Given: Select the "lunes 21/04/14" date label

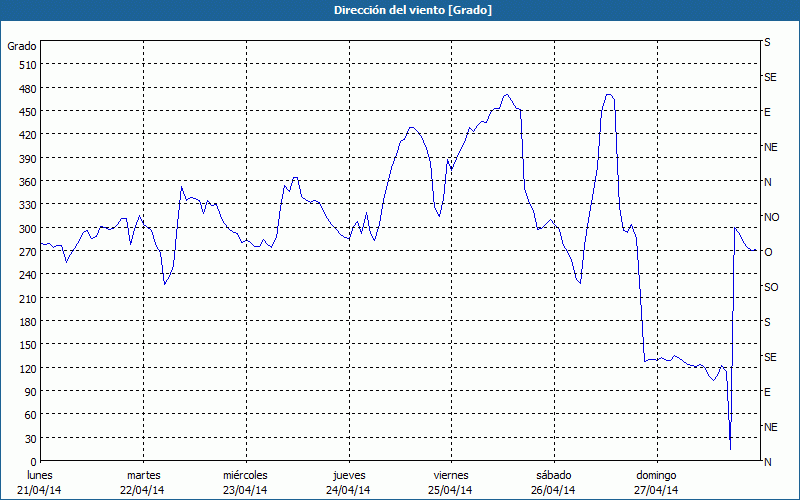Looking at the screenshot, I should [x=40, y=482].
